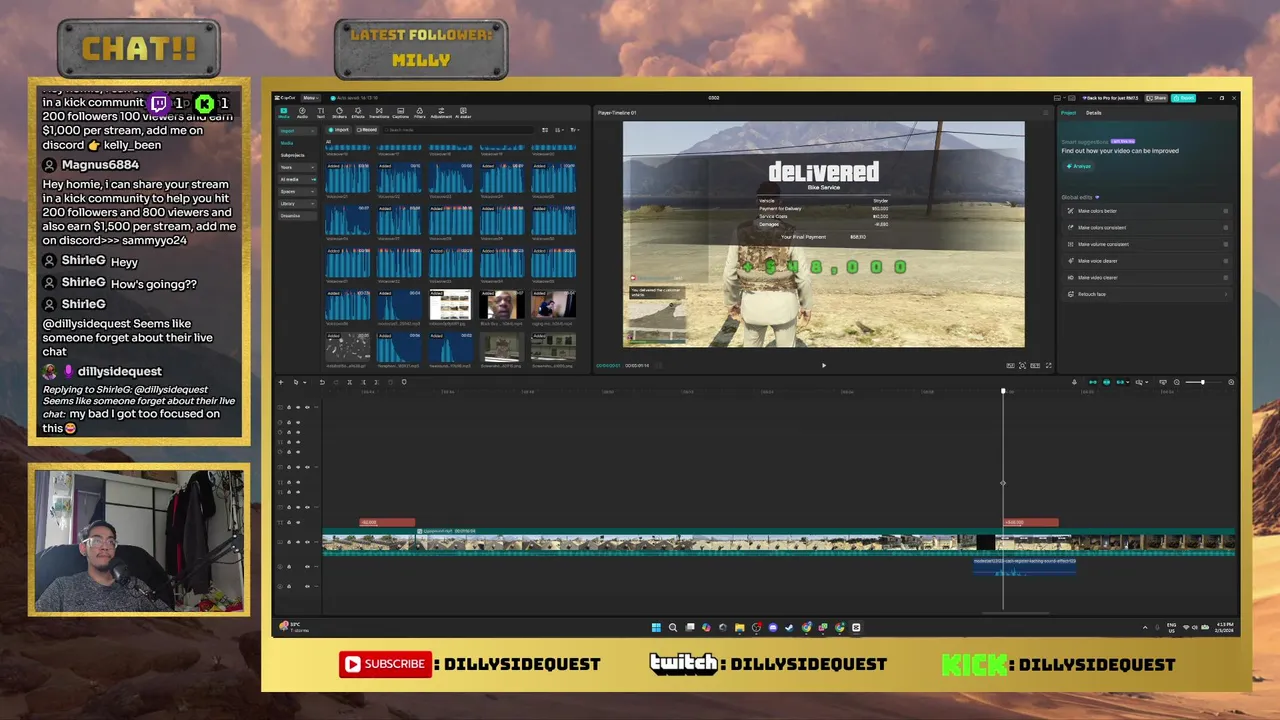Viewport: 1280px width, 720px height.
Task: Switch media library to grid view icon
Action: (x=545, y=130)
